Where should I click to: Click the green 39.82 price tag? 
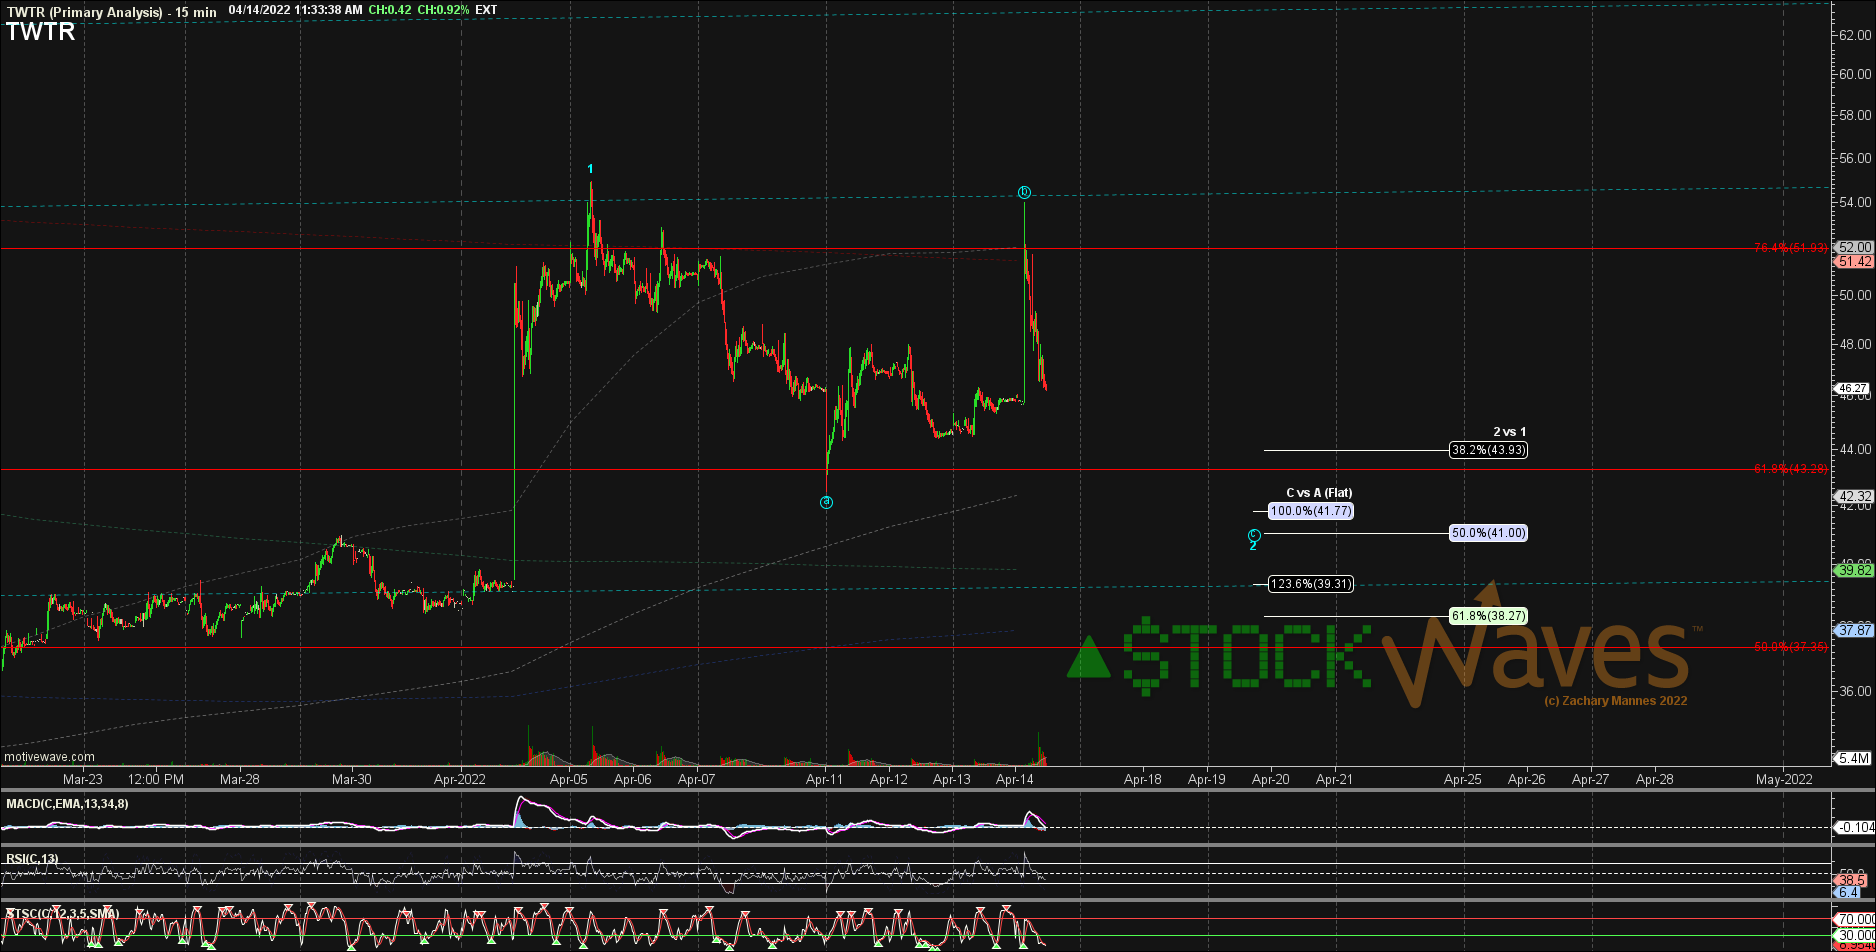click(x=1854, y=570)
